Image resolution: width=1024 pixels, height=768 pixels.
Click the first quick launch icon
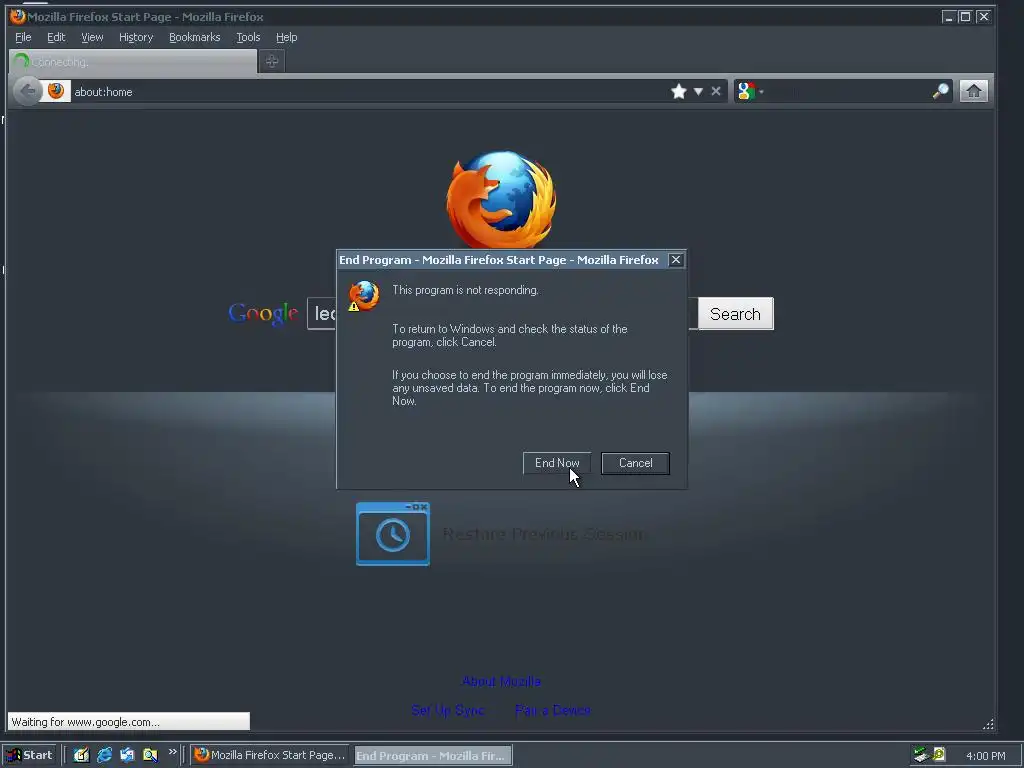(81, 755)
